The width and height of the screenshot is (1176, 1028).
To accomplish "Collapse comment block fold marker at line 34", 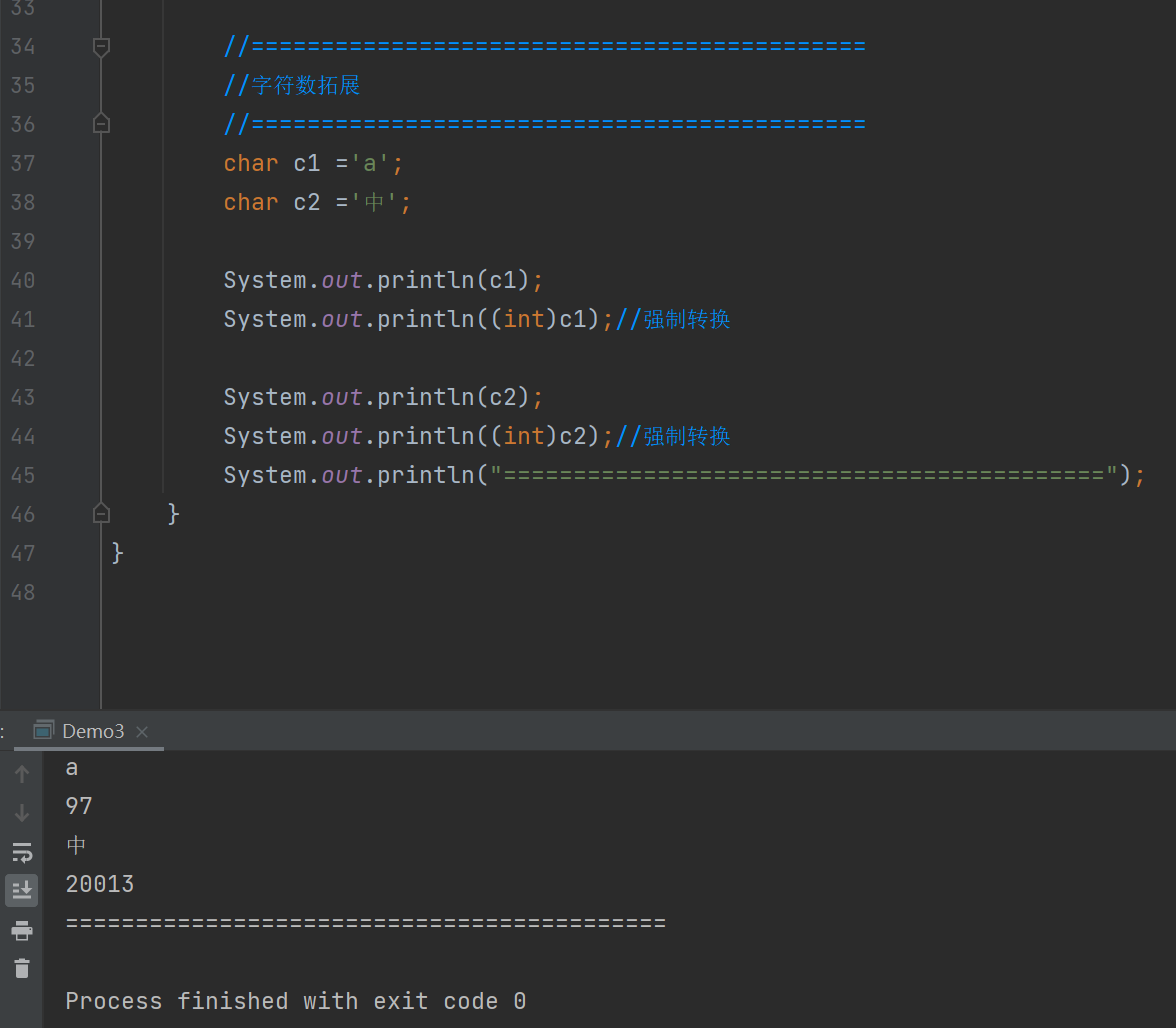I will (101, 46).
